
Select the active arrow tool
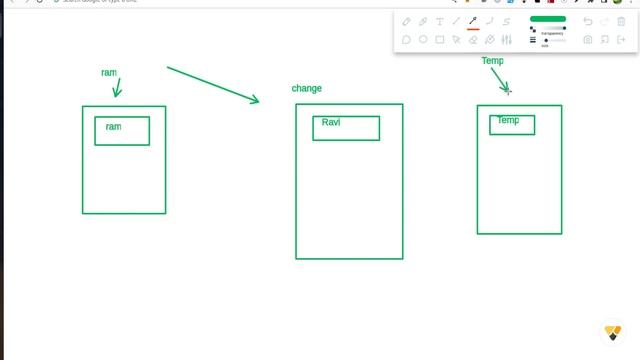click(x=473, y=21)
